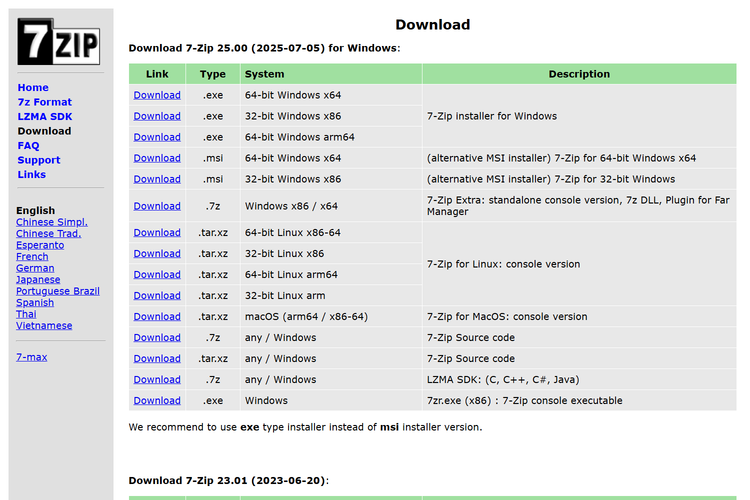This screenshot has width=750, height=500.
Task: Open the 7z Format page
Action: pos(44,102)
